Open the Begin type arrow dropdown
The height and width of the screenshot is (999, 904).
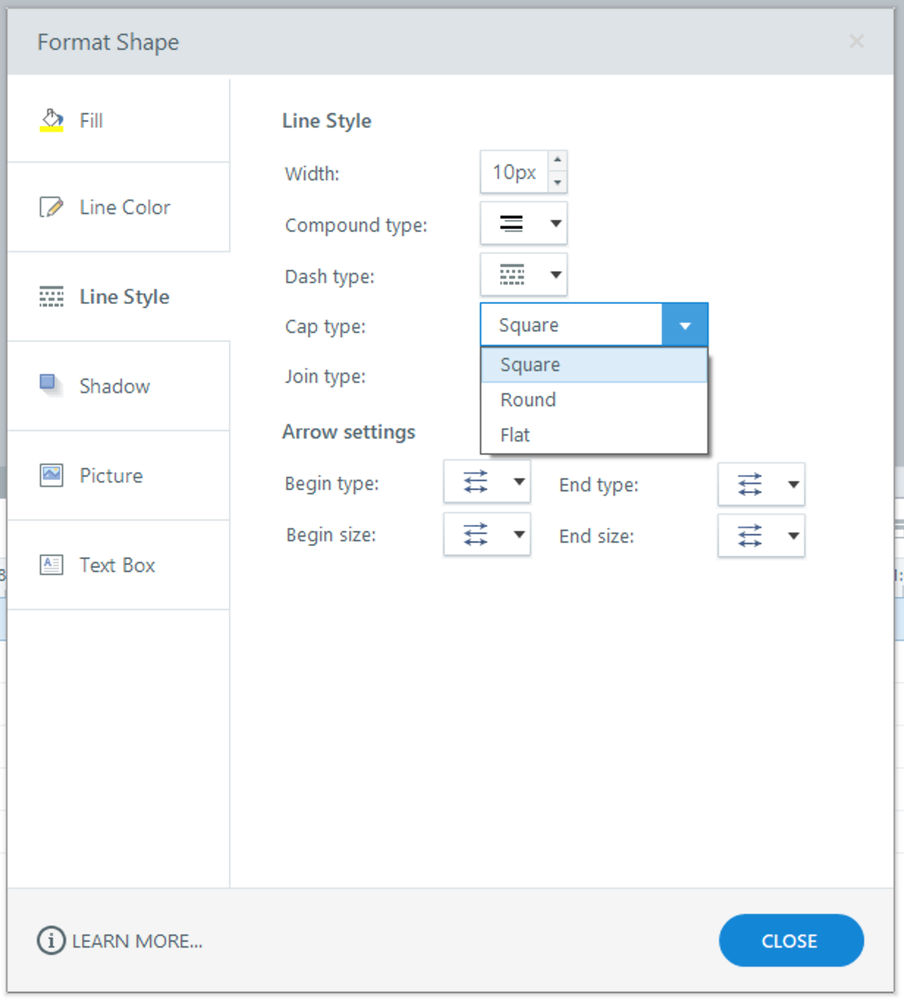coord(487,483)
